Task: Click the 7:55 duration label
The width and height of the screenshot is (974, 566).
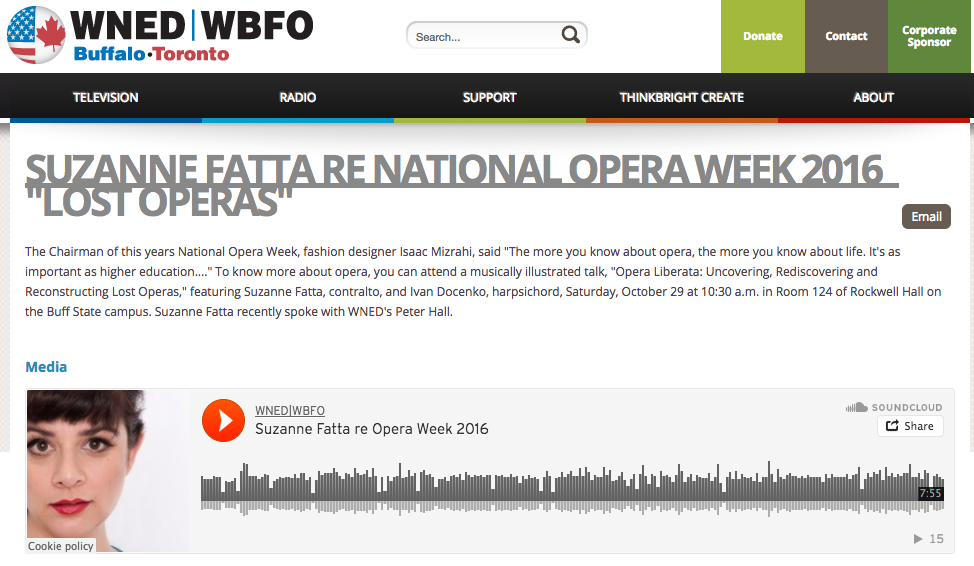Action: pyautogui.click(x=931, y=493)
